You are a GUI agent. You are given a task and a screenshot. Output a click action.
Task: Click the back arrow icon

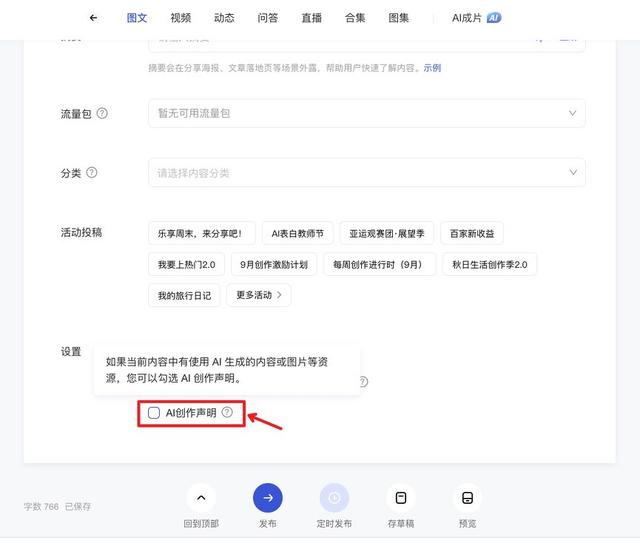click(x=93, y=18)
